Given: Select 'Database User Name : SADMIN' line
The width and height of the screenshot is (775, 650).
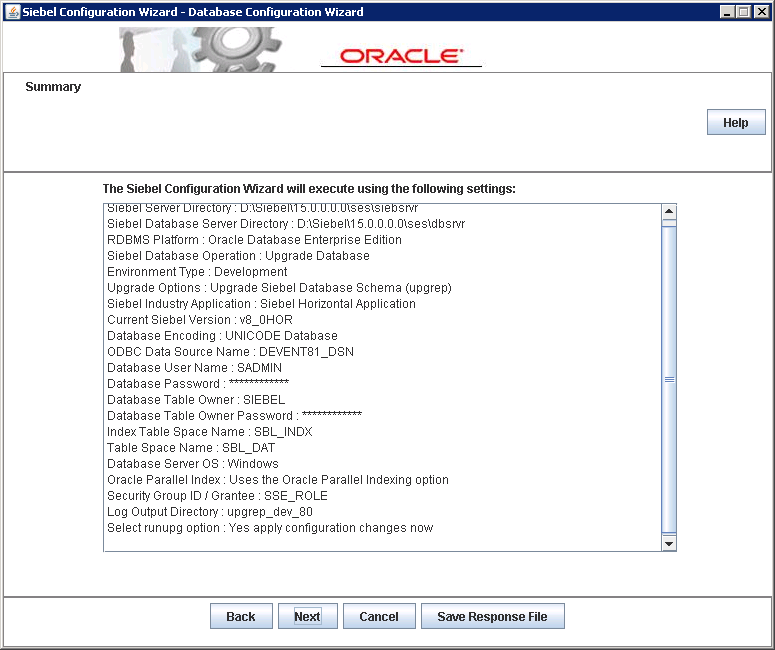Looking at the screenshot, I should tap(194, 368).
